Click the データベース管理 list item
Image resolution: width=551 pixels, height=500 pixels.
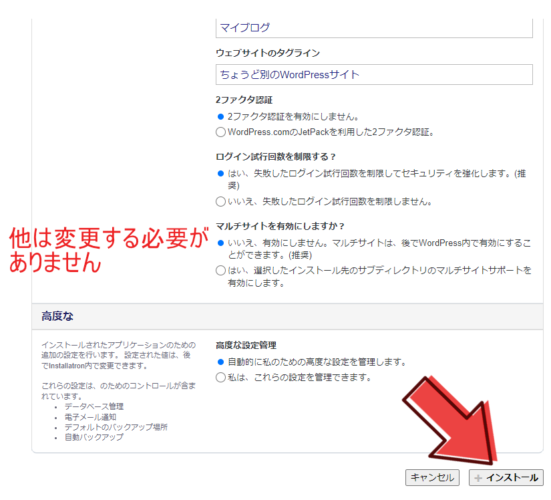coord(94,407)
